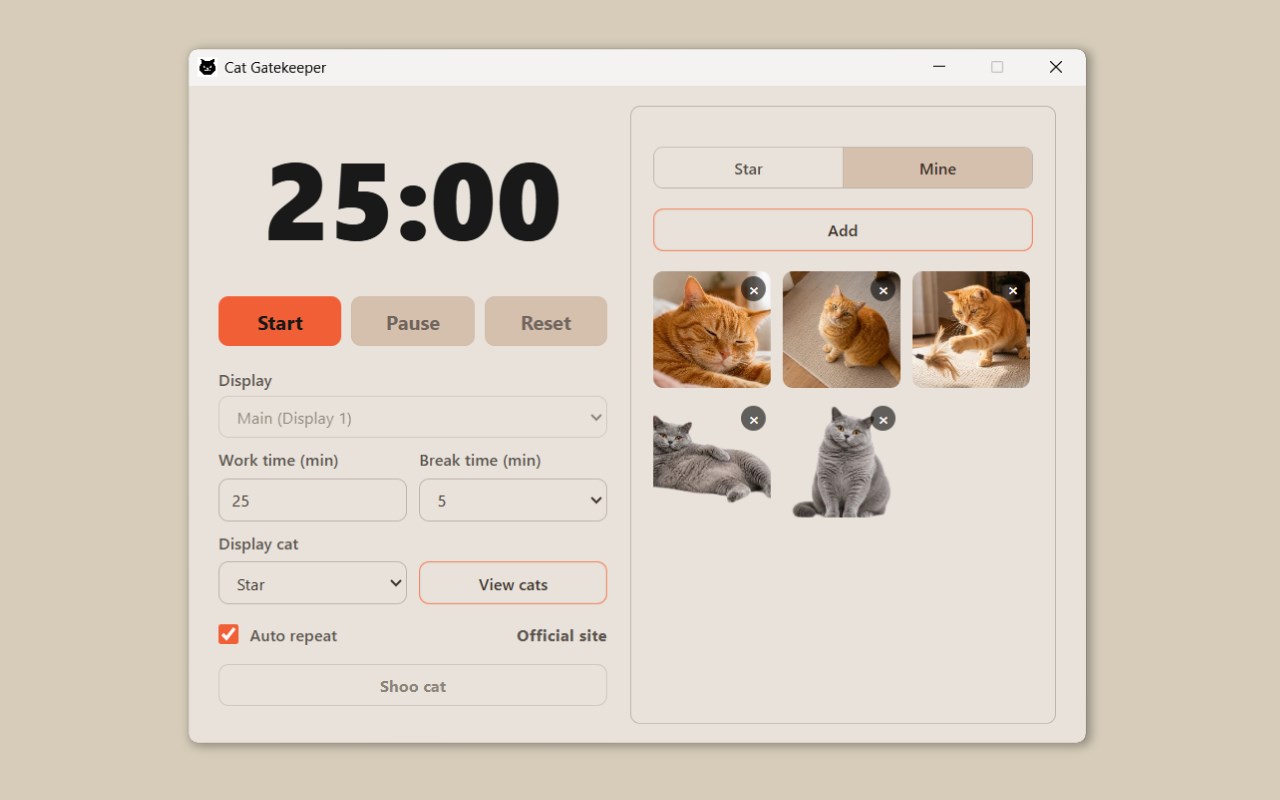Minimize the Cat Gatekeeper window
The image size is (1280, 800).
click(x=939, y=67)
